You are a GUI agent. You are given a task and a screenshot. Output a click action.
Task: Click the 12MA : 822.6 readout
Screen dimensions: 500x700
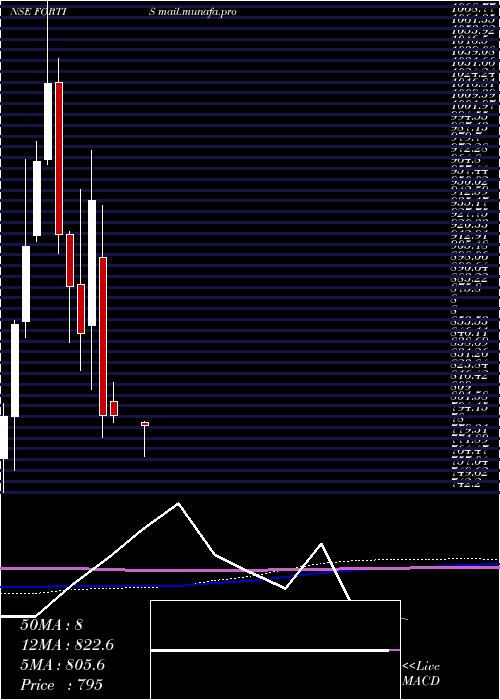point(67,645)
